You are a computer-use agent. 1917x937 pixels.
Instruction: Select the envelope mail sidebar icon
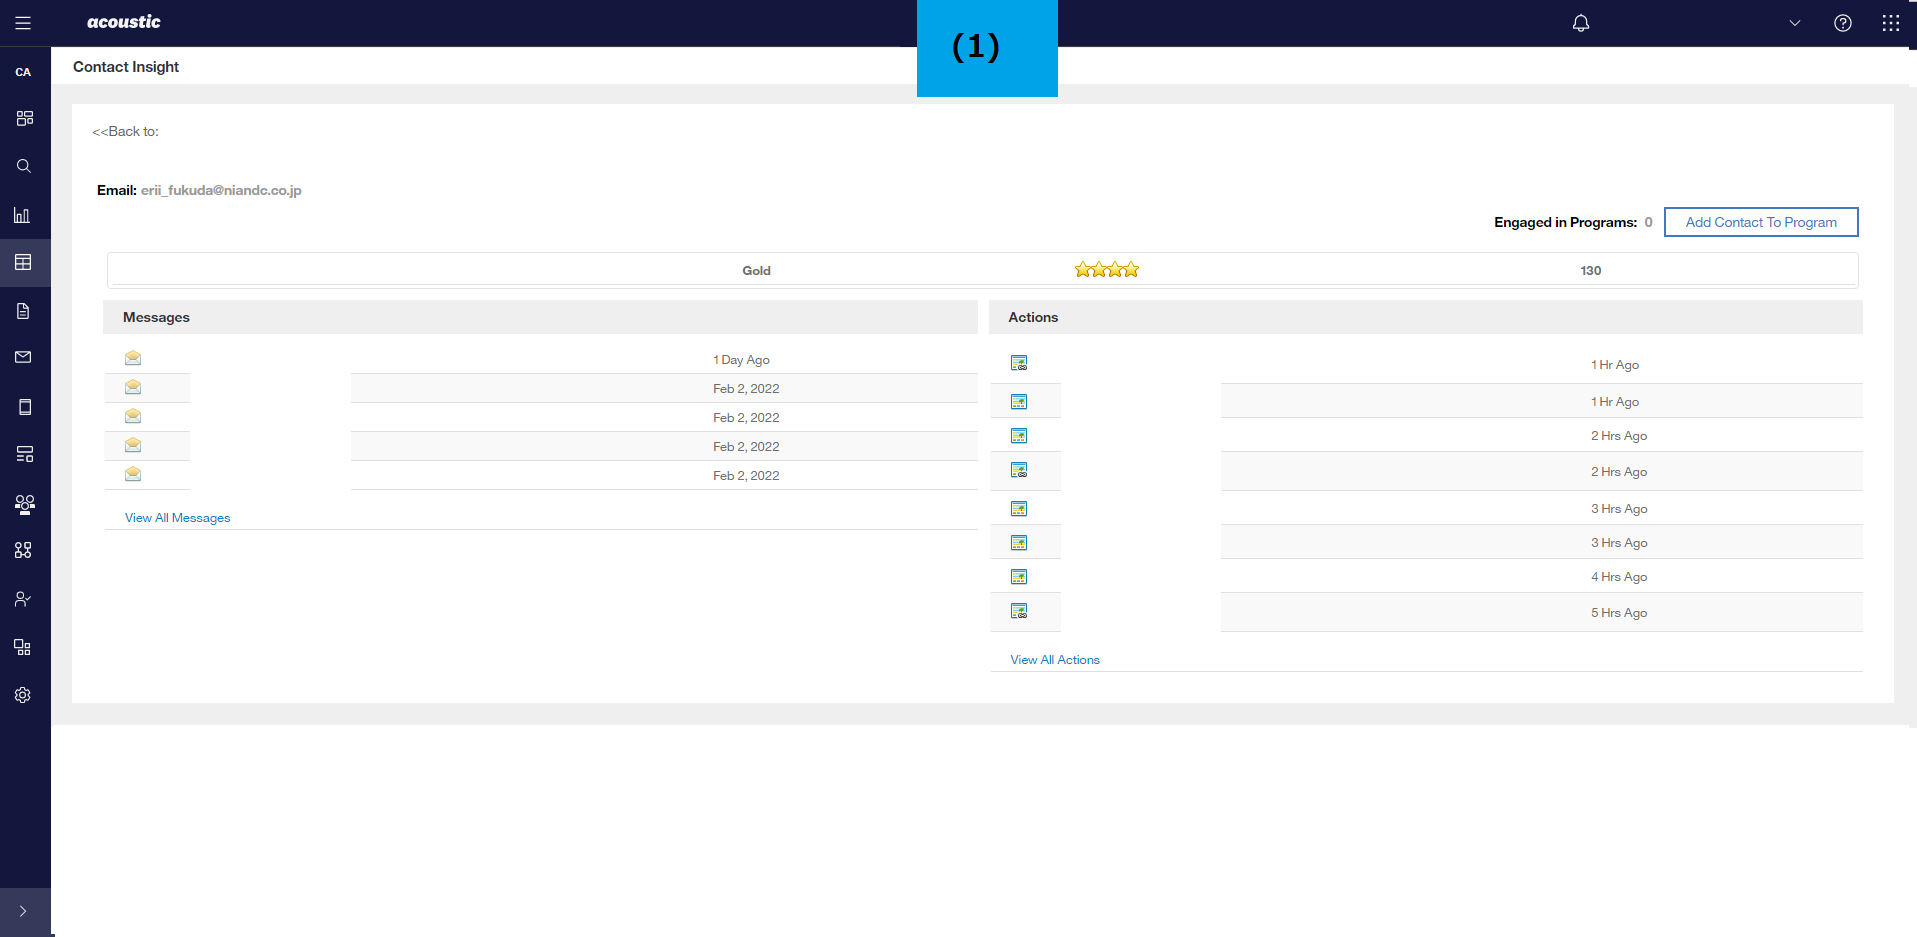pyautogui.click(x=23, y=357)
